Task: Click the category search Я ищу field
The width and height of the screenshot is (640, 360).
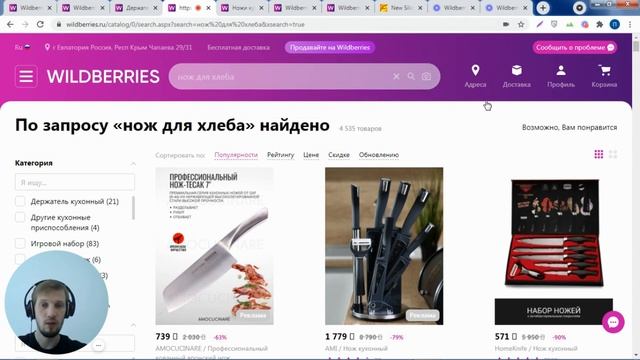Action: pos(75,182)
